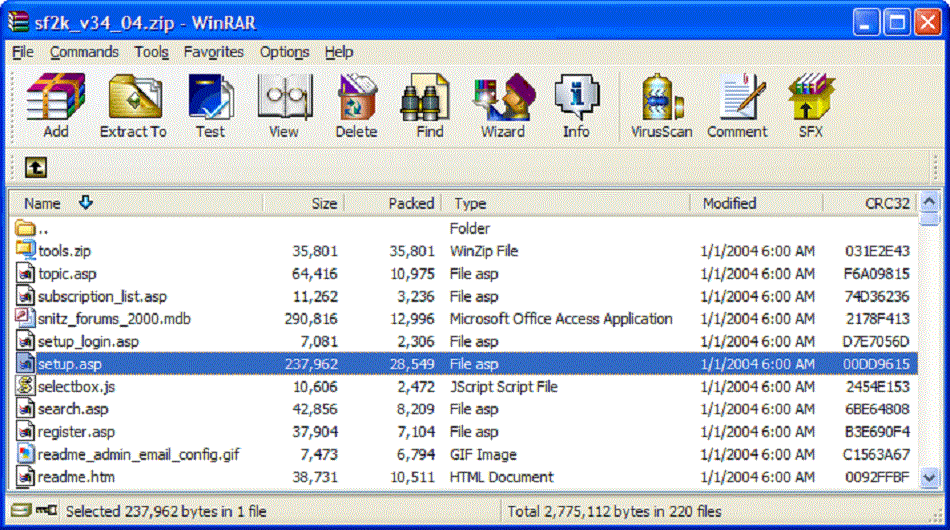The image size is (950, 530).
Task: Select the file readme_admin_email_config.gif
Action: pyautogui.click(x=139, y=454)
